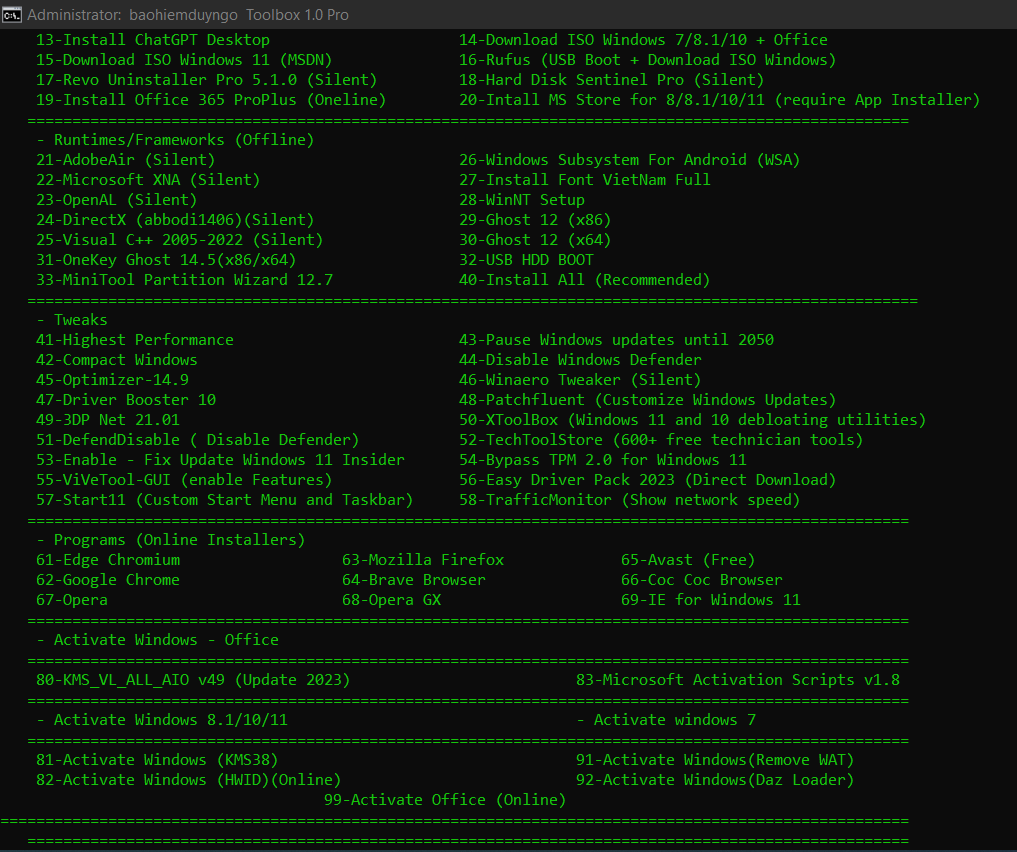
Task: Click '30-Ghost 12 (x64)'
Action: pyautogui.click(x=534, y=240)
